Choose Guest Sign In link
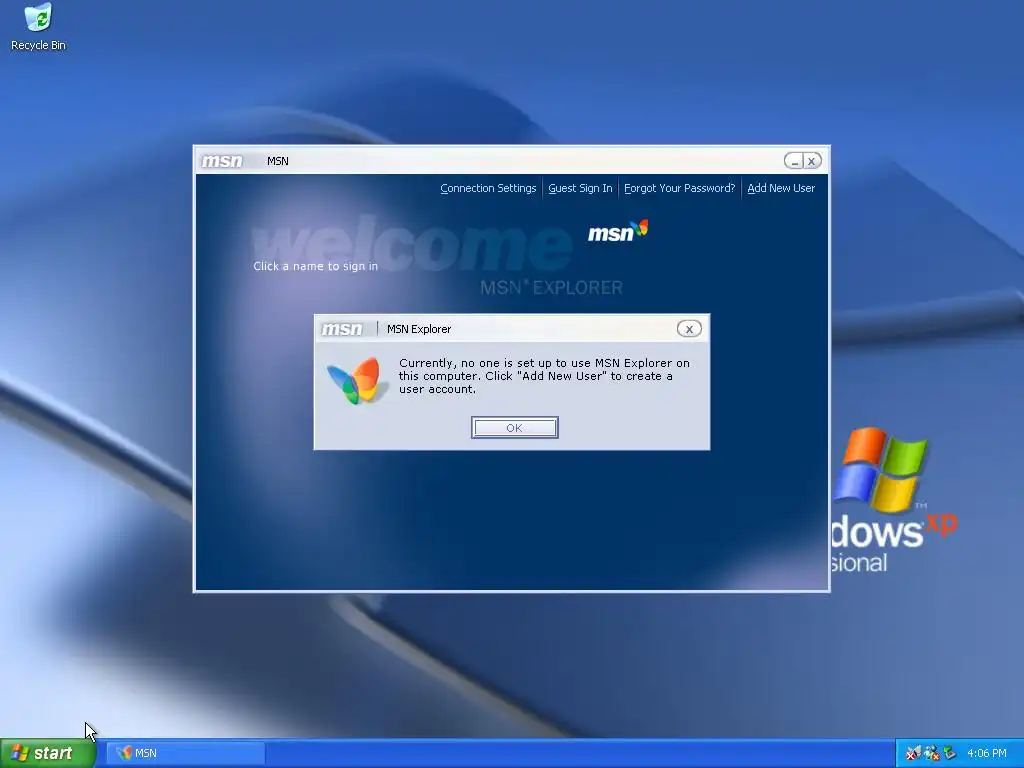The height and width of the screenshot is (768, 1024). coord(580,188)
